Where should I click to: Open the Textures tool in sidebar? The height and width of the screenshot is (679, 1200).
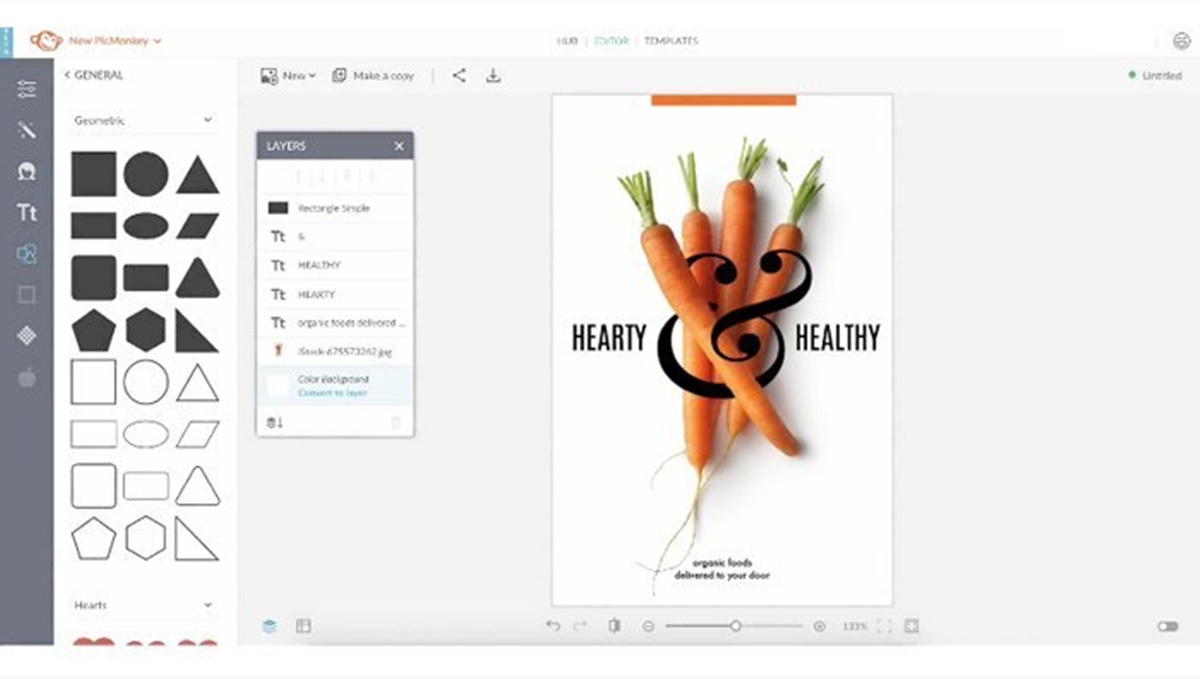click(27, 336)
